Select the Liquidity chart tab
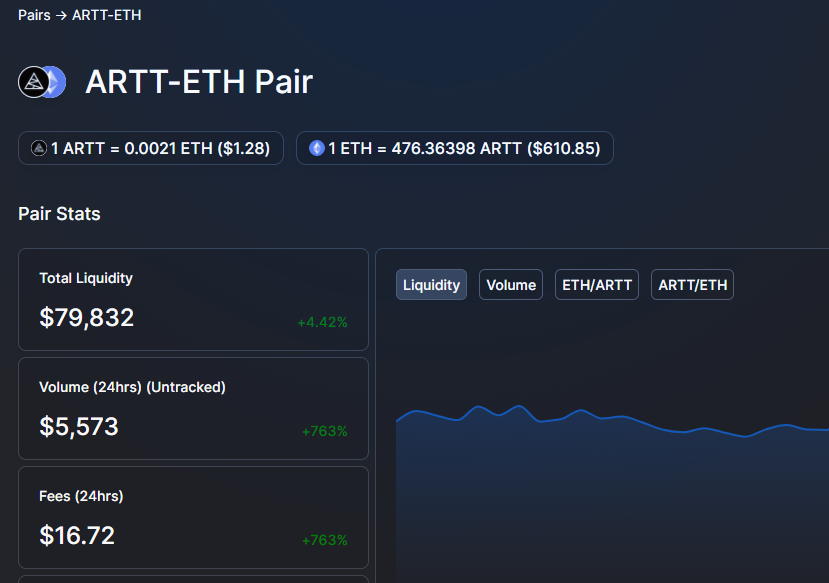The width and height of the screenshot is (829, 583). tap(431, 285)
